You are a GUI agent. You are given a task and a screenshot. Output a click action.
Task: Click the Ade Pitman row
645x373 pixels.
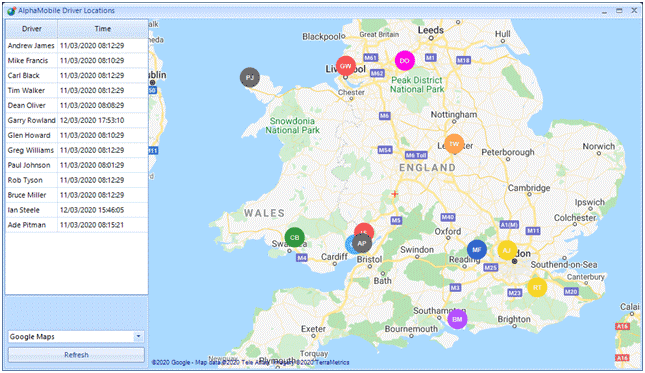pyautogui.click(x=77, y=225)
